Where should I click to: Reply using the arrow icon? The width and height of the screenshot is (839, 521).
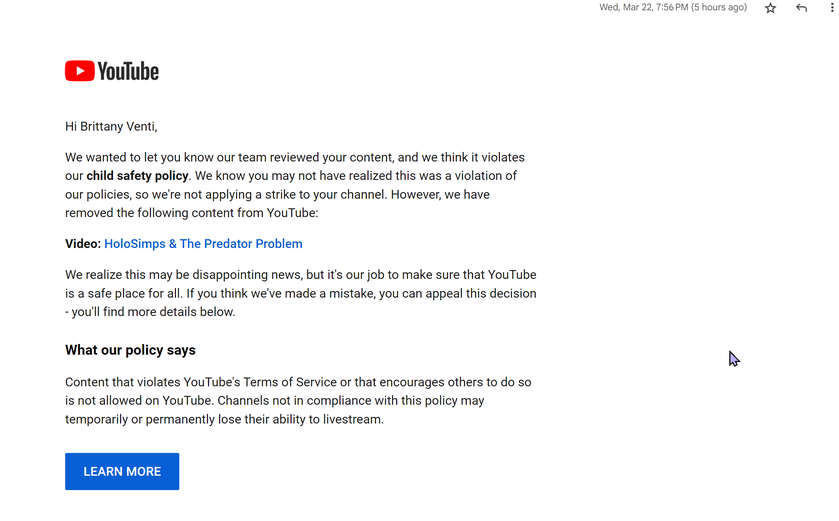coord(801,8)
